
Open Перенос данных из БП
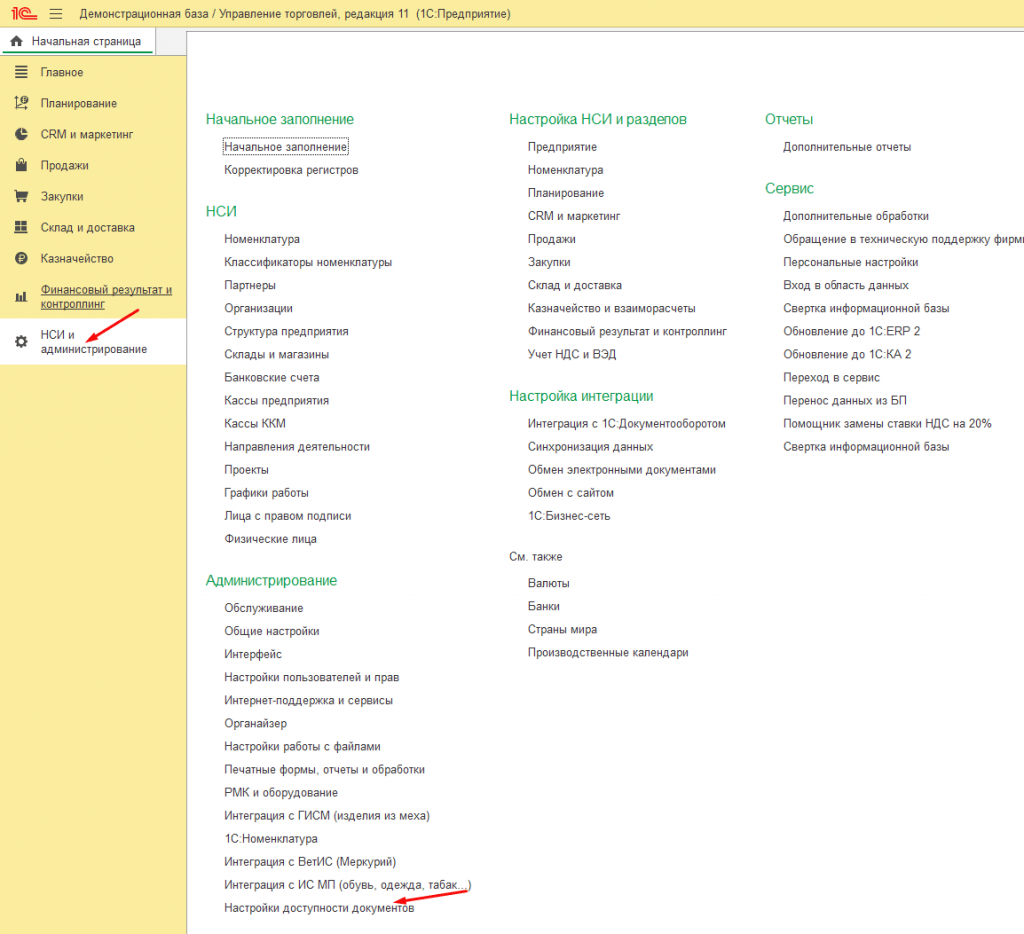pos(845,400)
